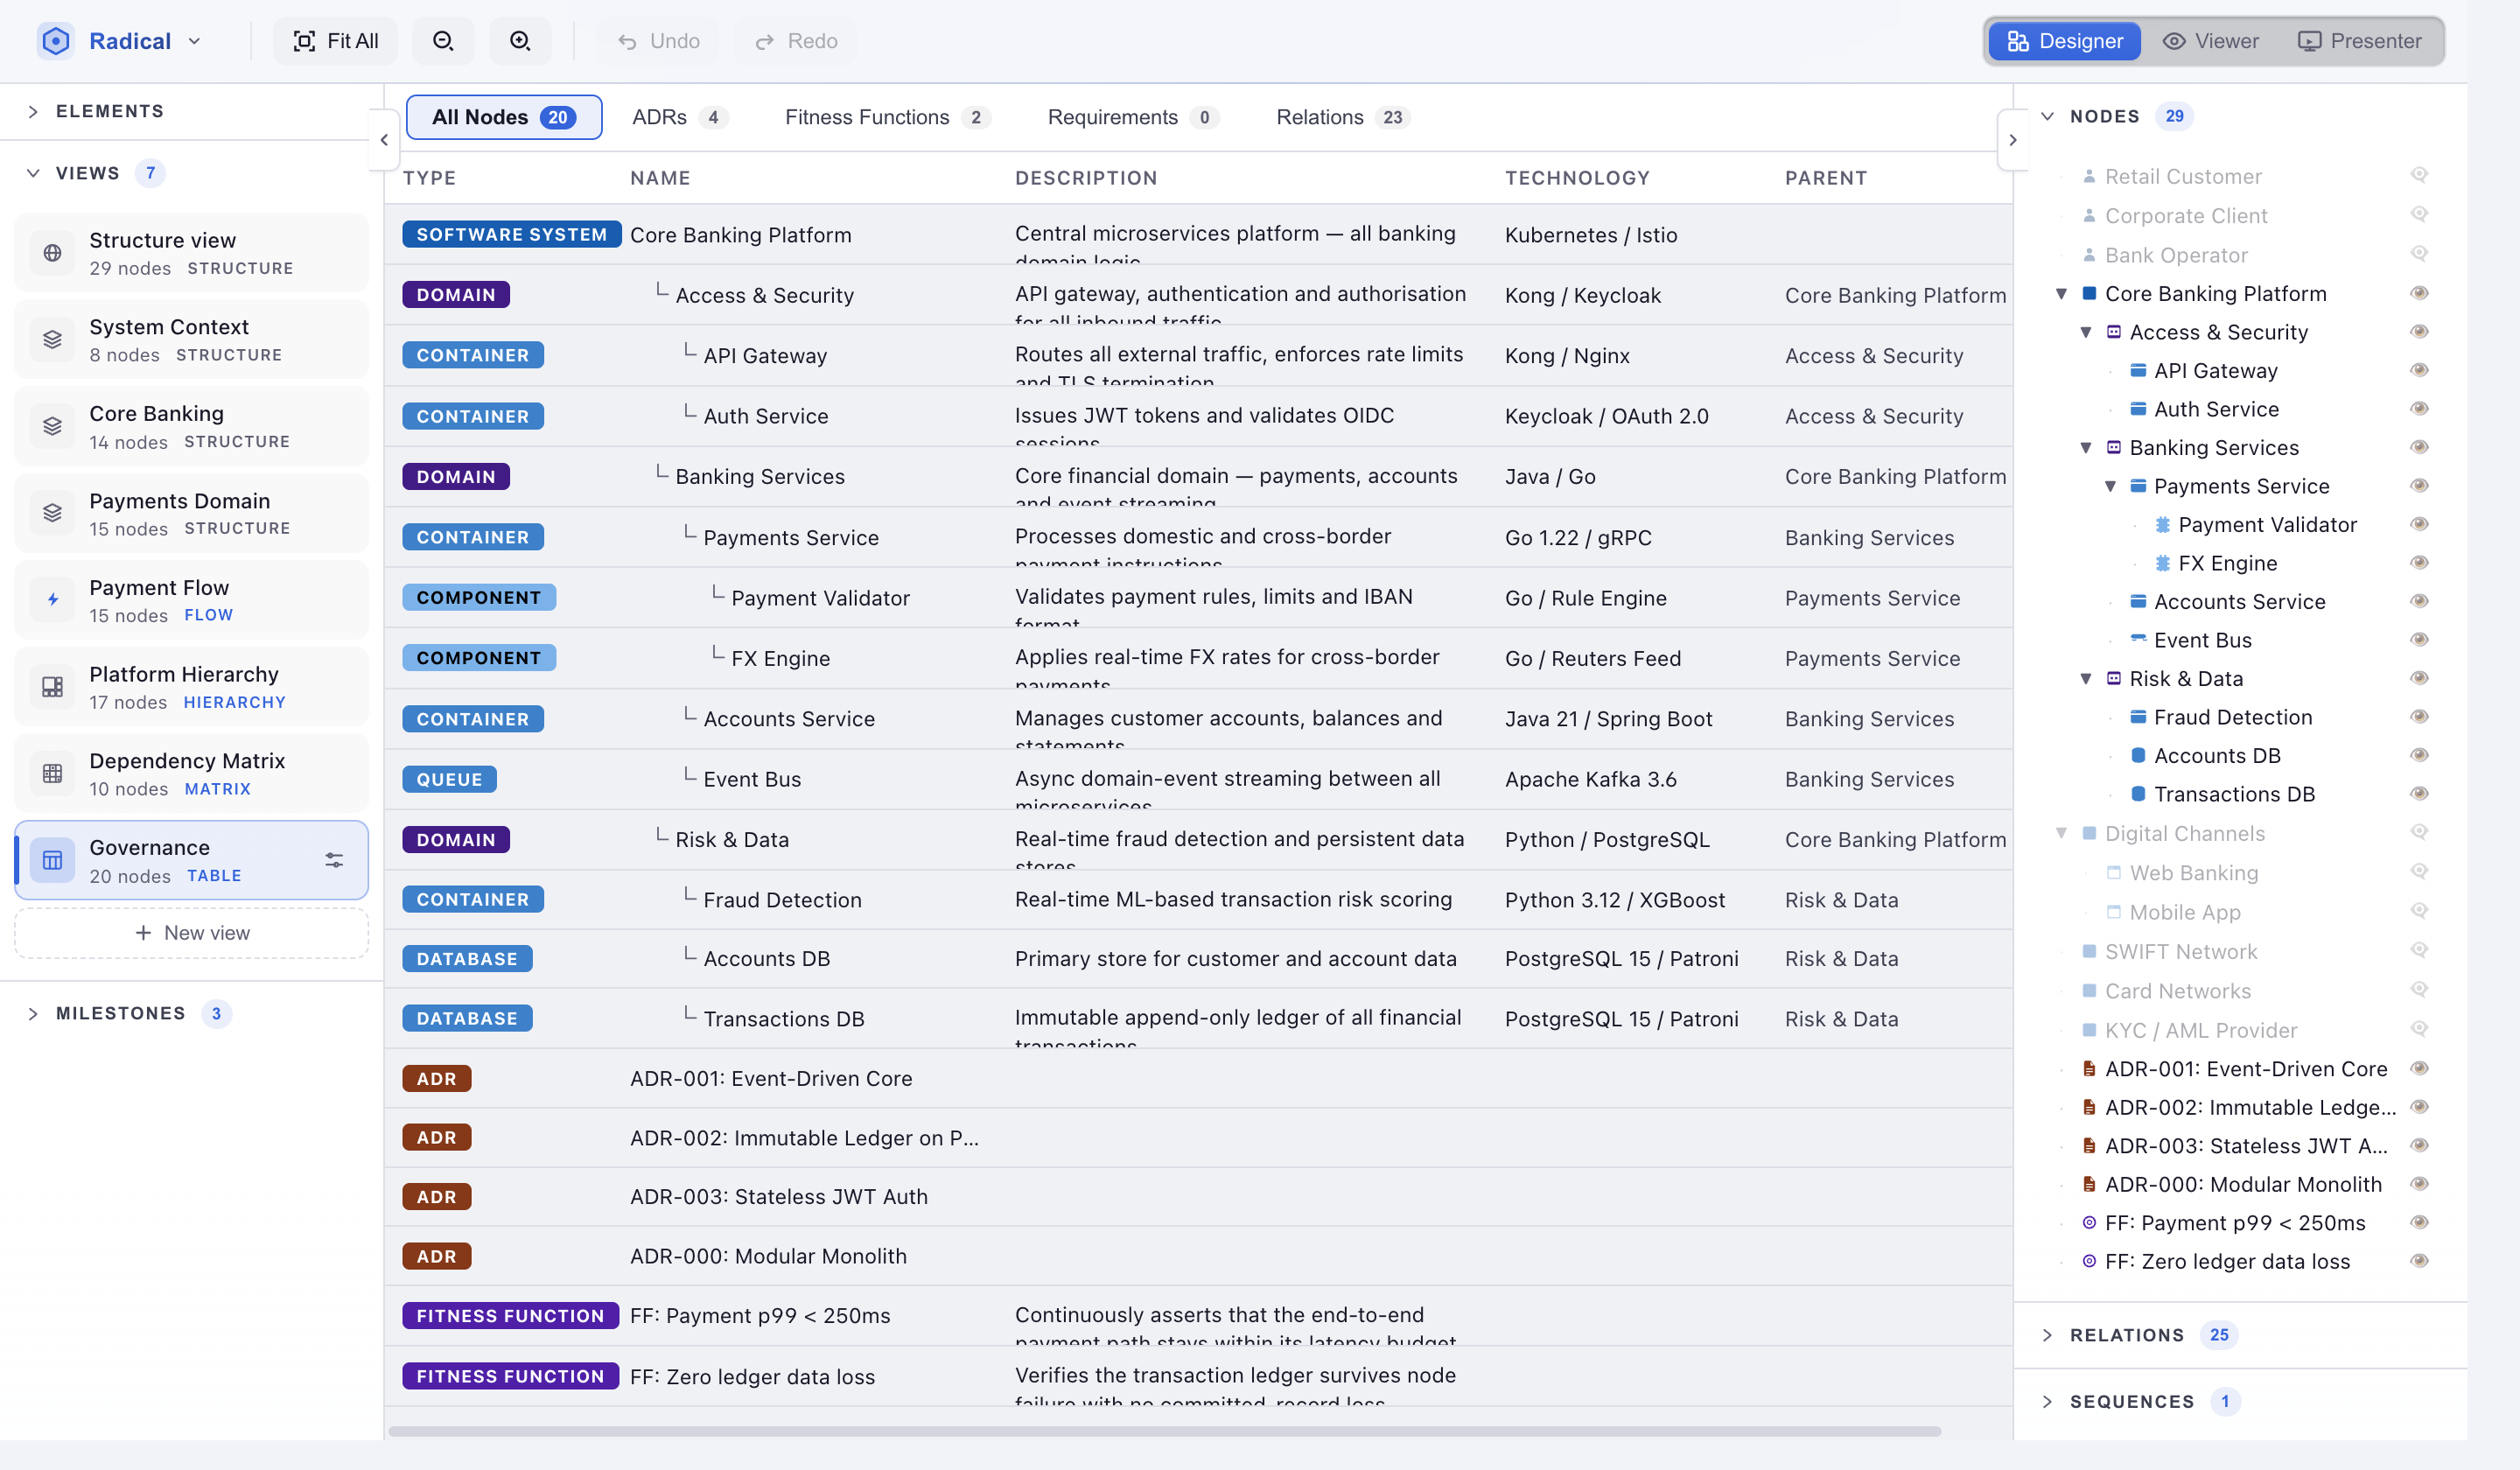Expand the Sequences section

tap(2047, 1402)
